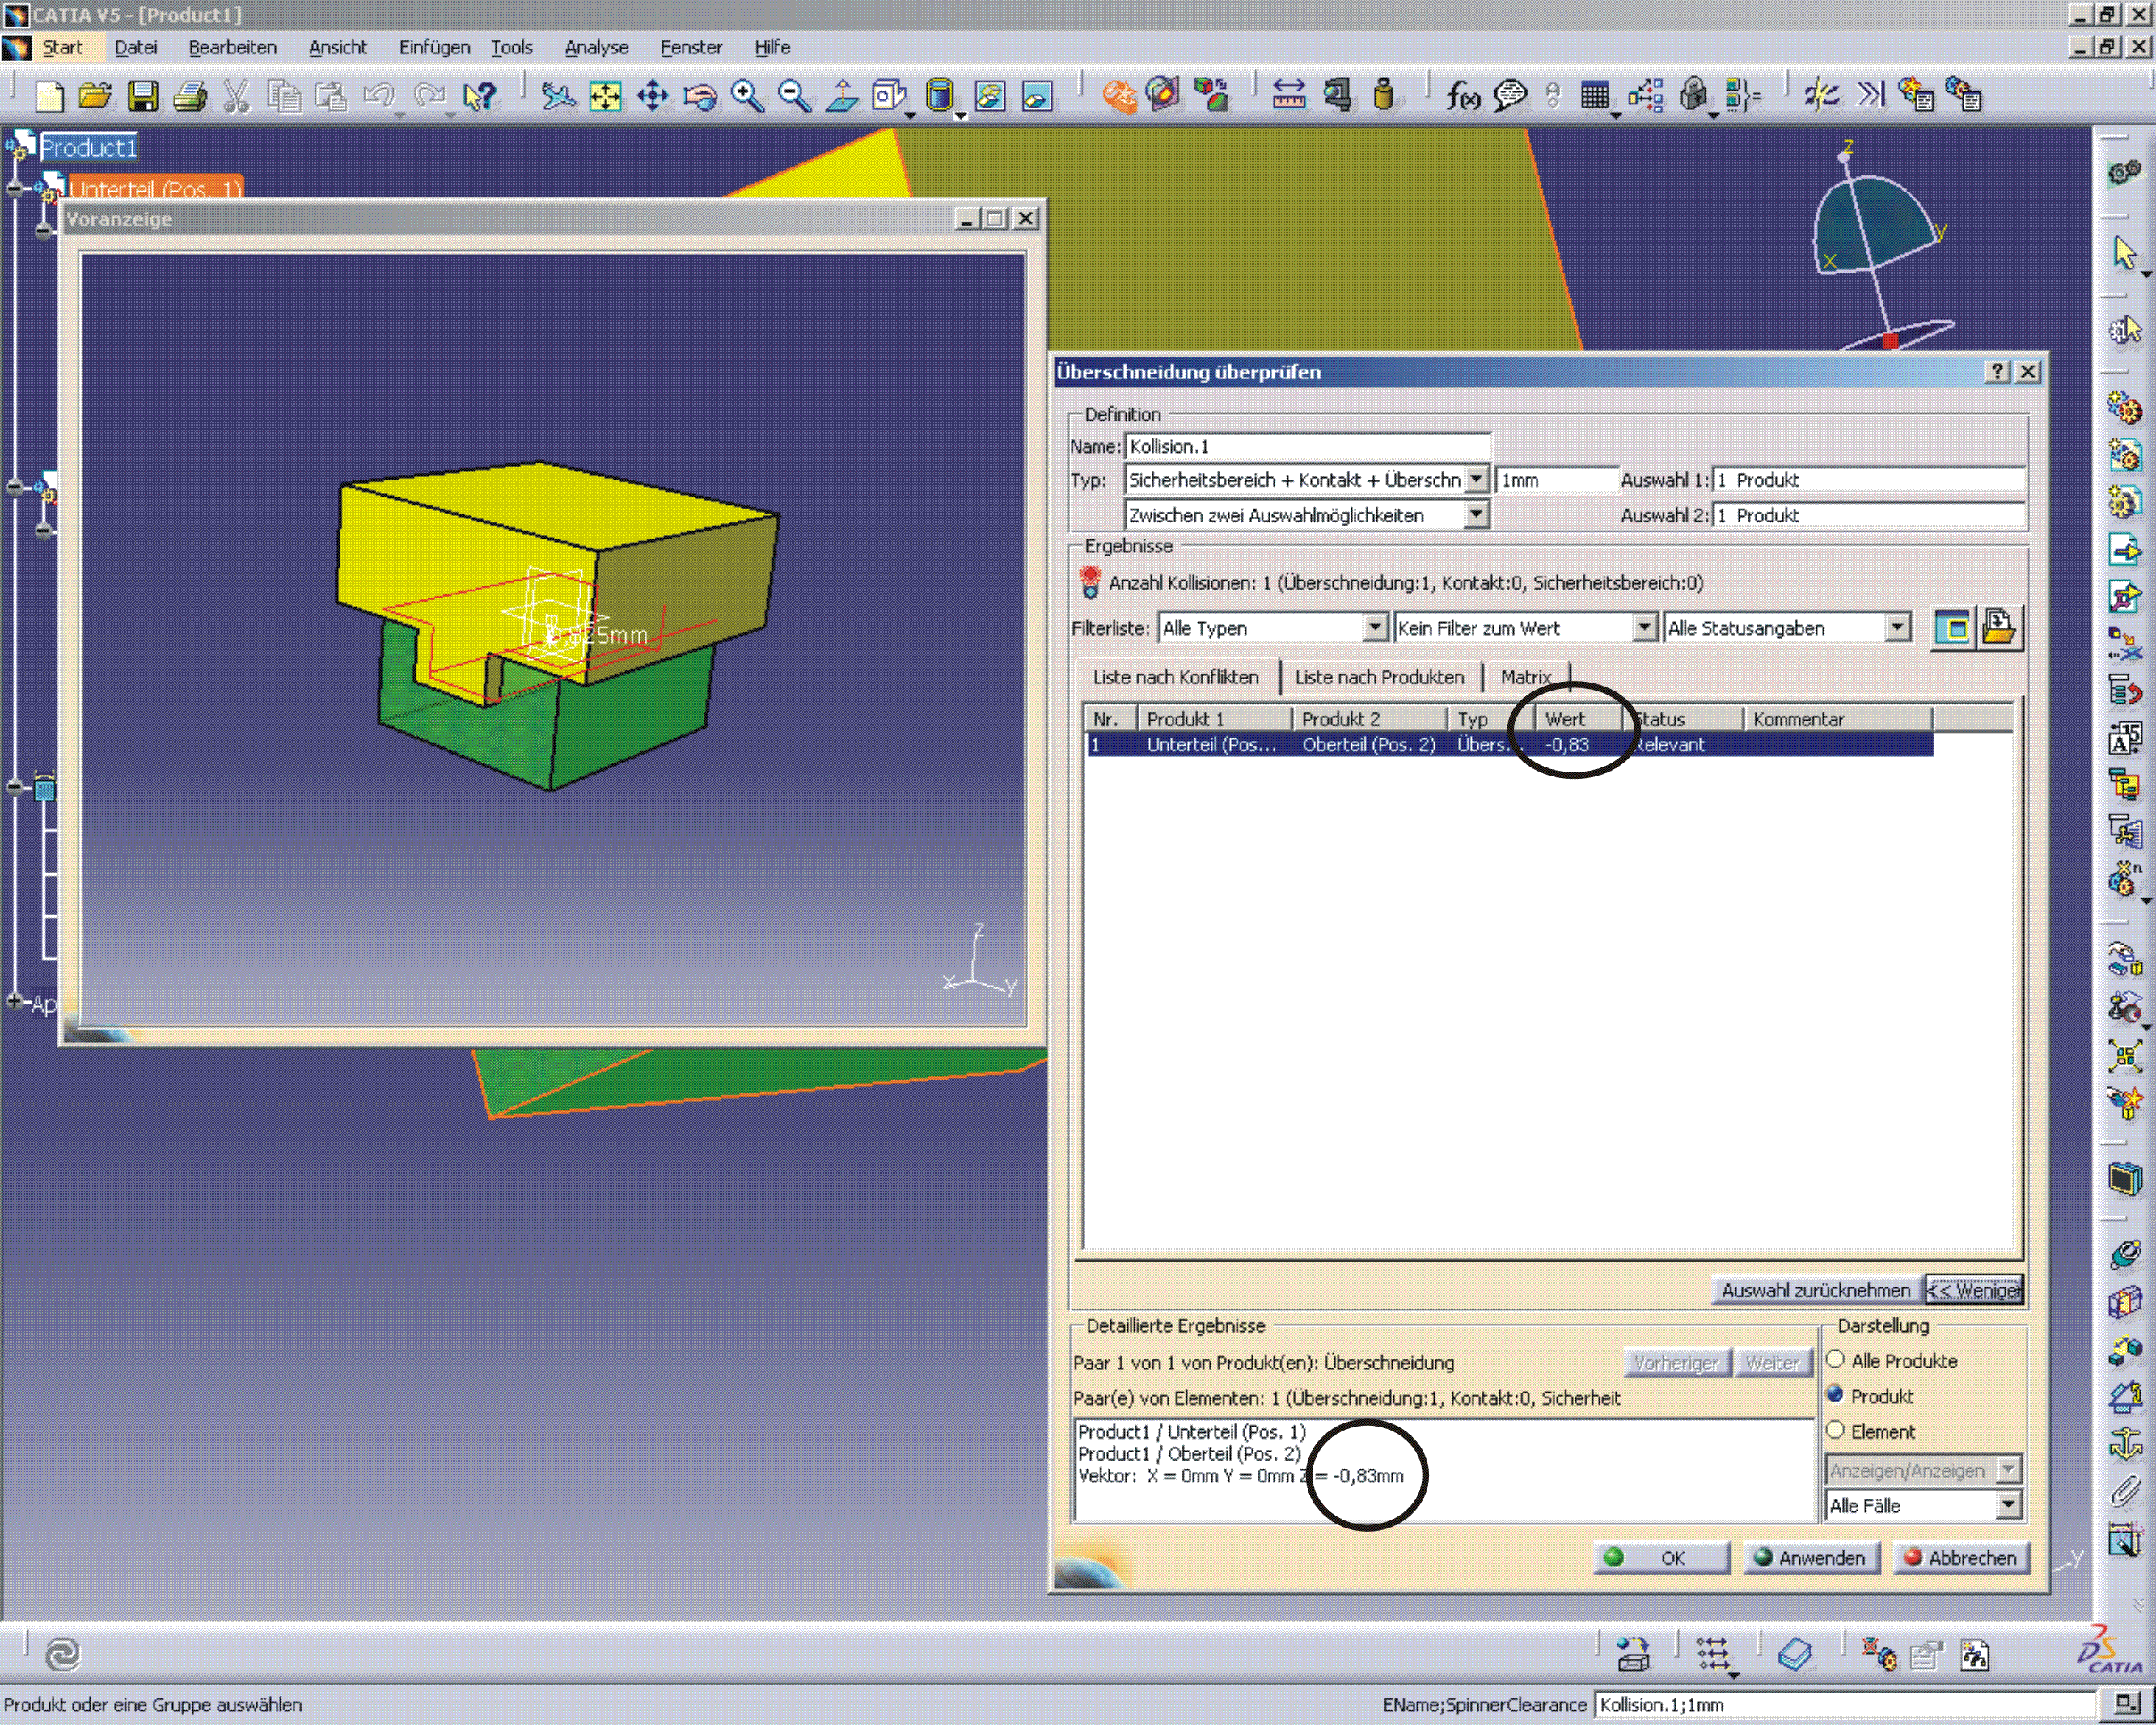2156x1725 pixels.
Task: Click the command field Kollision.1;1mm in status bar
Action: tap(1844, 1705)
